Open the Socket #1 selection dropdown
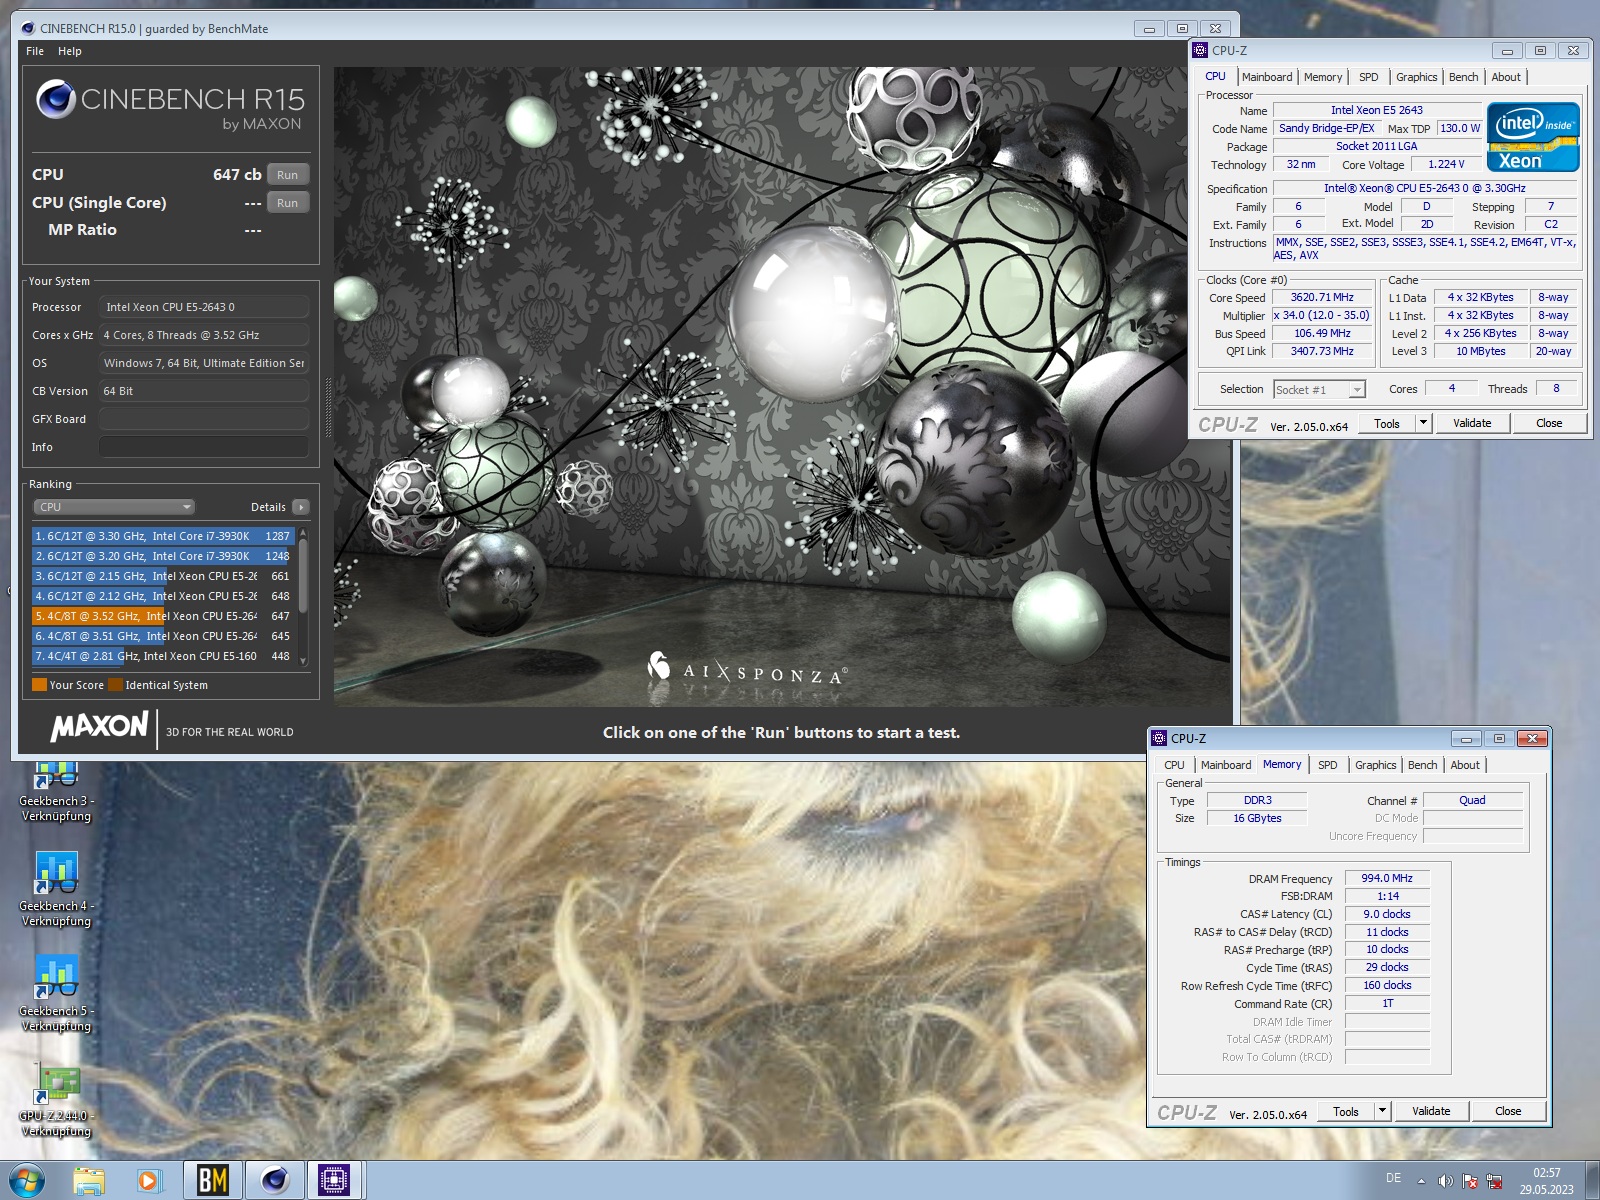1600x1200 pixels. tap(1319, 389)
